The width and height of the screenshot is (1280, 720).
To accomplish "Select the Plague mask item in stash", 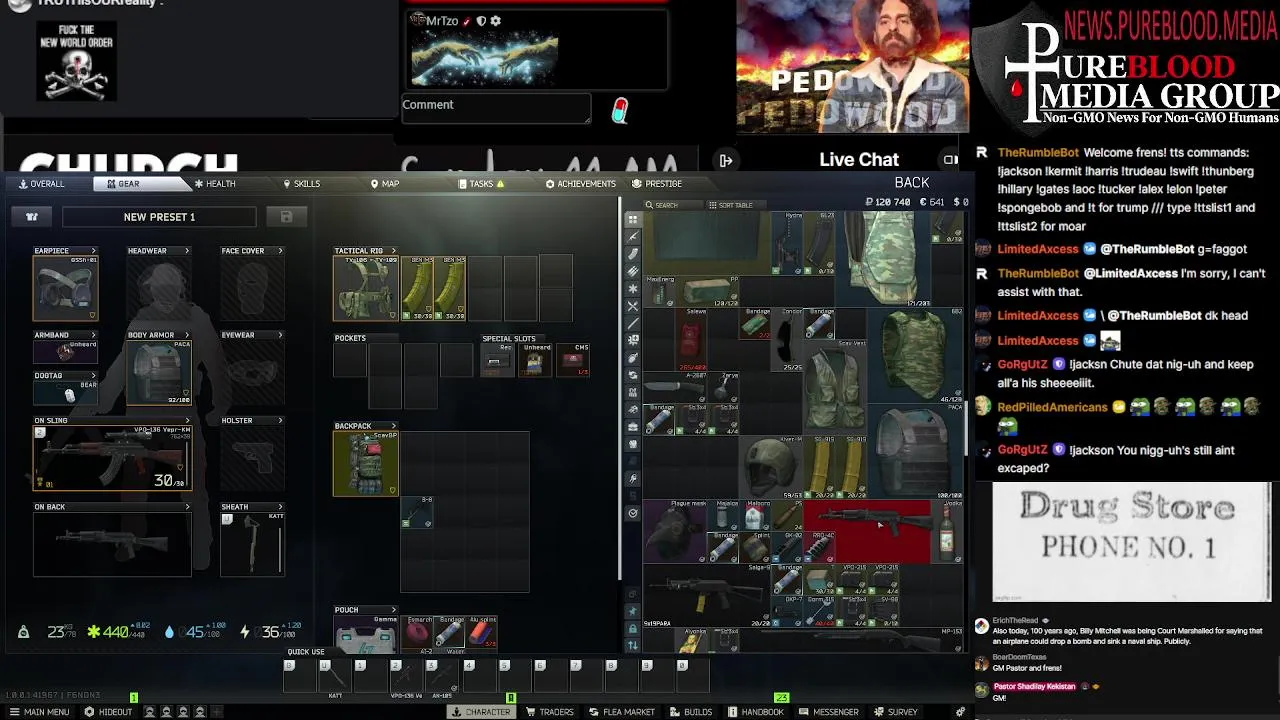I will tap(674, 531).
